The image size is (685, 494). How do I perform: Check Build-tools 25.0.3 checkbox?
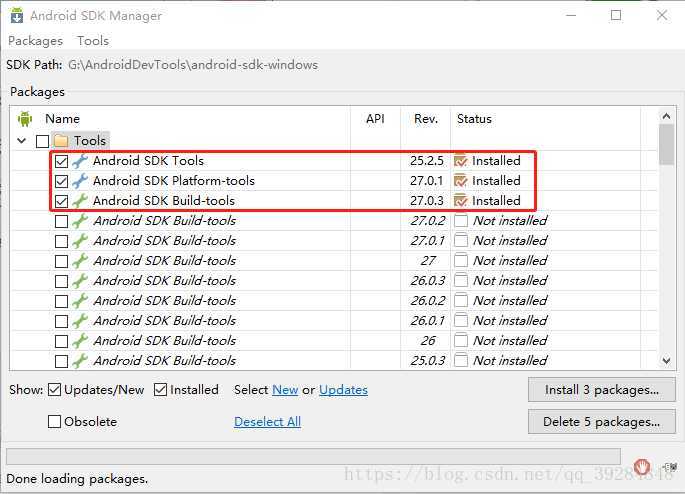62,362
